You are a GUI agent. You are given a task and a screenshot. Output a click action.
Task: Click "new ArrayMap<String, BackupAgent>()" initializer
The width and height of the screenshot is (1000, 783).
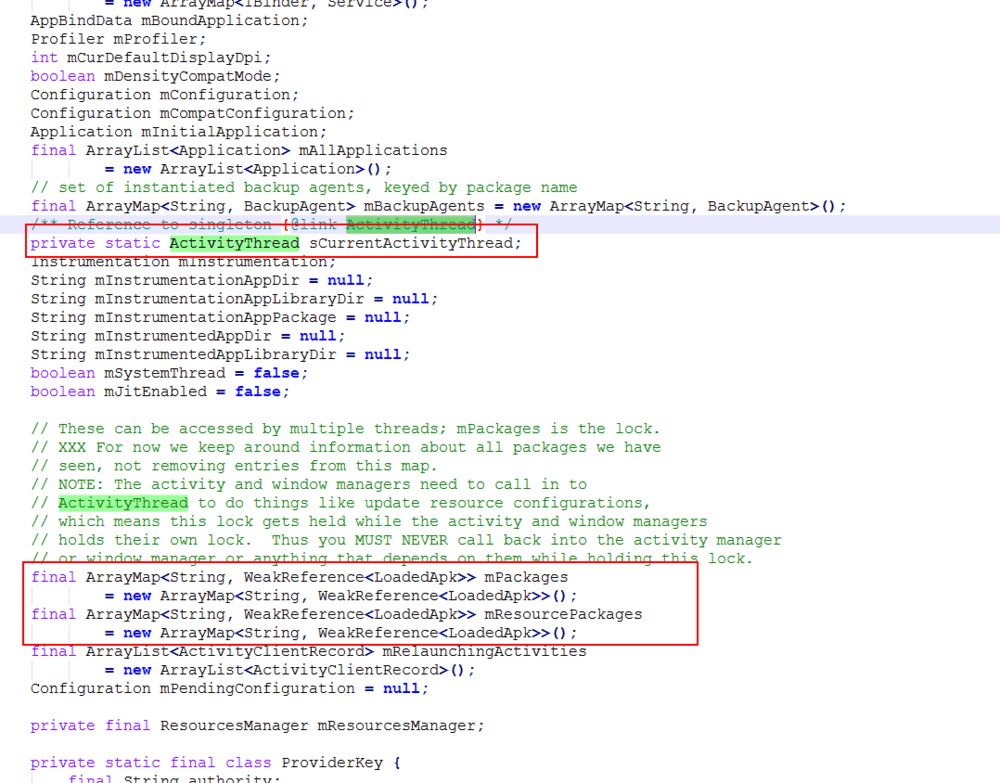[x=673, y=206]
